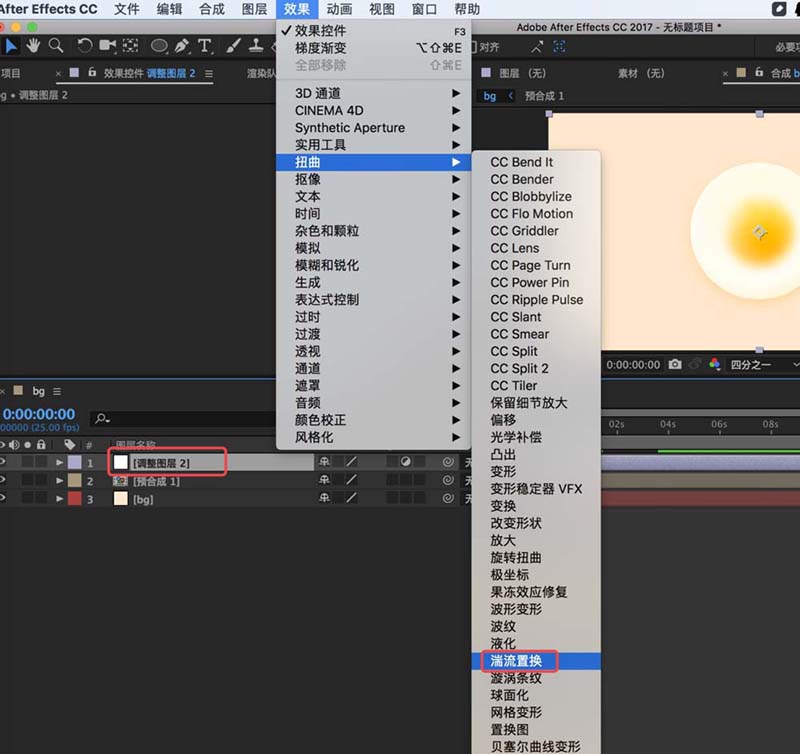Toggle quality switch for 预合成 1 layer
Image resolution: width=800 pixels, height=754 pixels.
pos(352,480)
